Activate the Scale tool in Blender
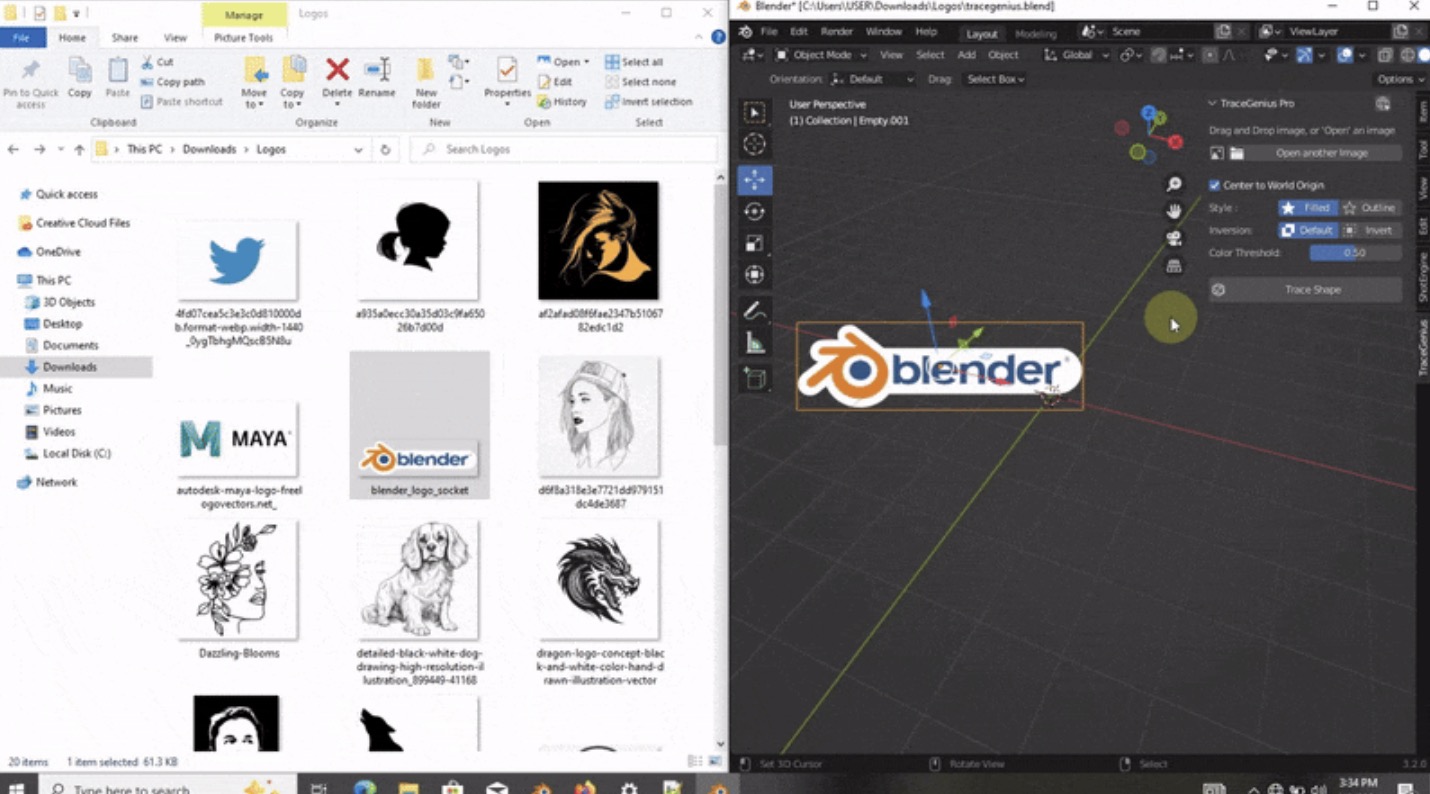Image resolution: width=1430 pixels, height=794 pixels. [x=754, y=243]
